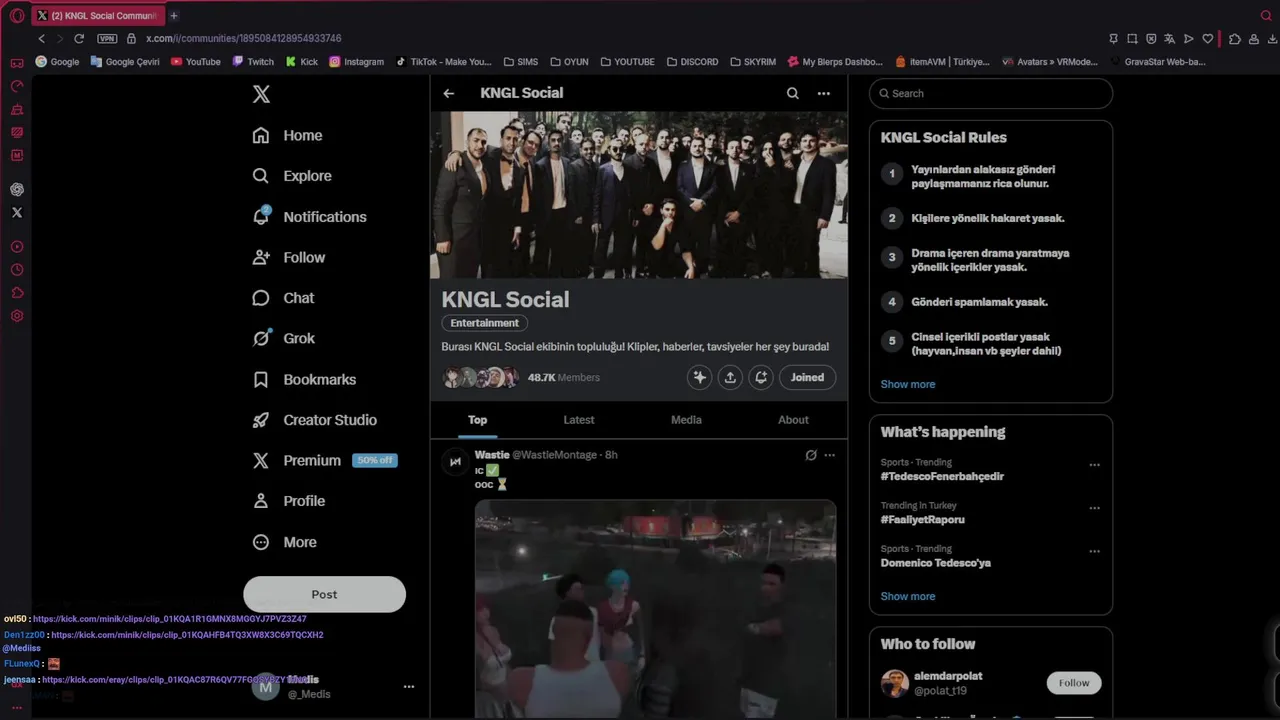Click the Search input field

(991, 93)
